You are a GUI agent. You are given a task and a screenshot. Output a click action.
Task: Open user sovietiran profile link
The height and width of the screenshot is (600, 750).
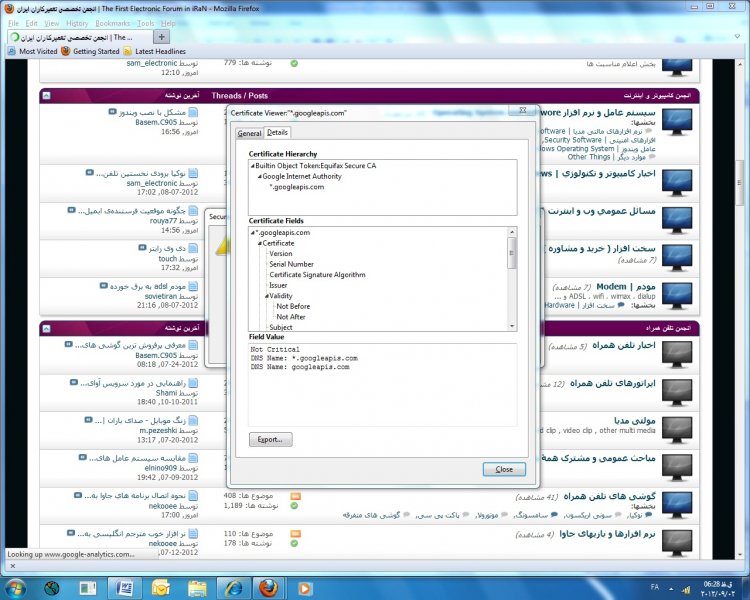coord(161,296)
